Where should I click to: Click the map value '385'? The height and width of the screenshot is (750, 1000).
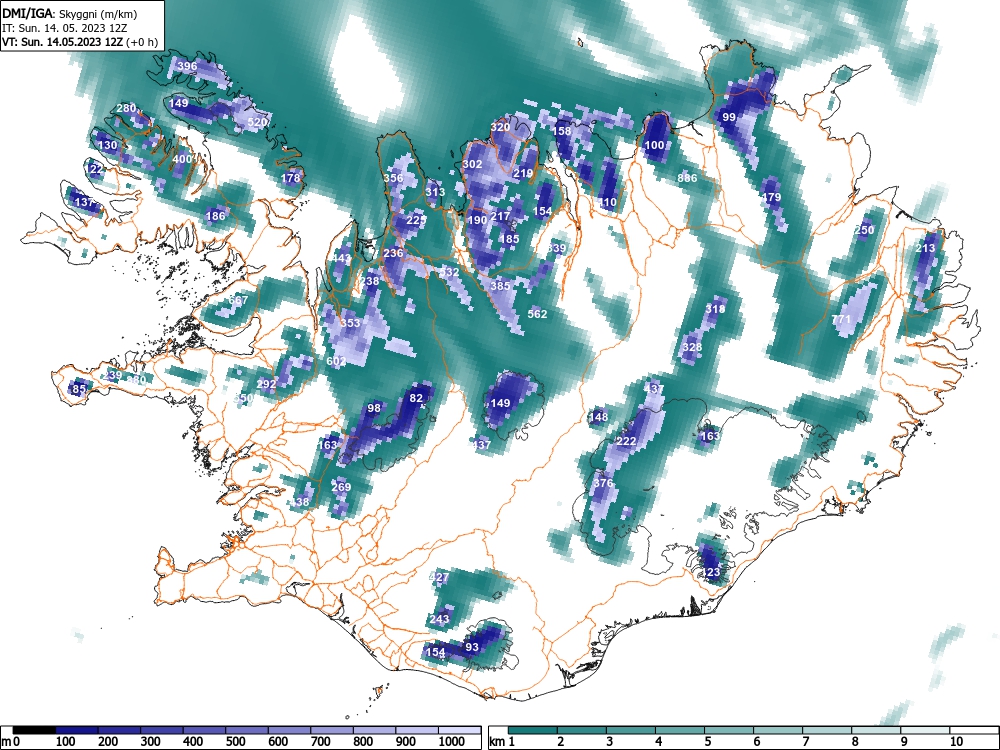click(500, 286)
